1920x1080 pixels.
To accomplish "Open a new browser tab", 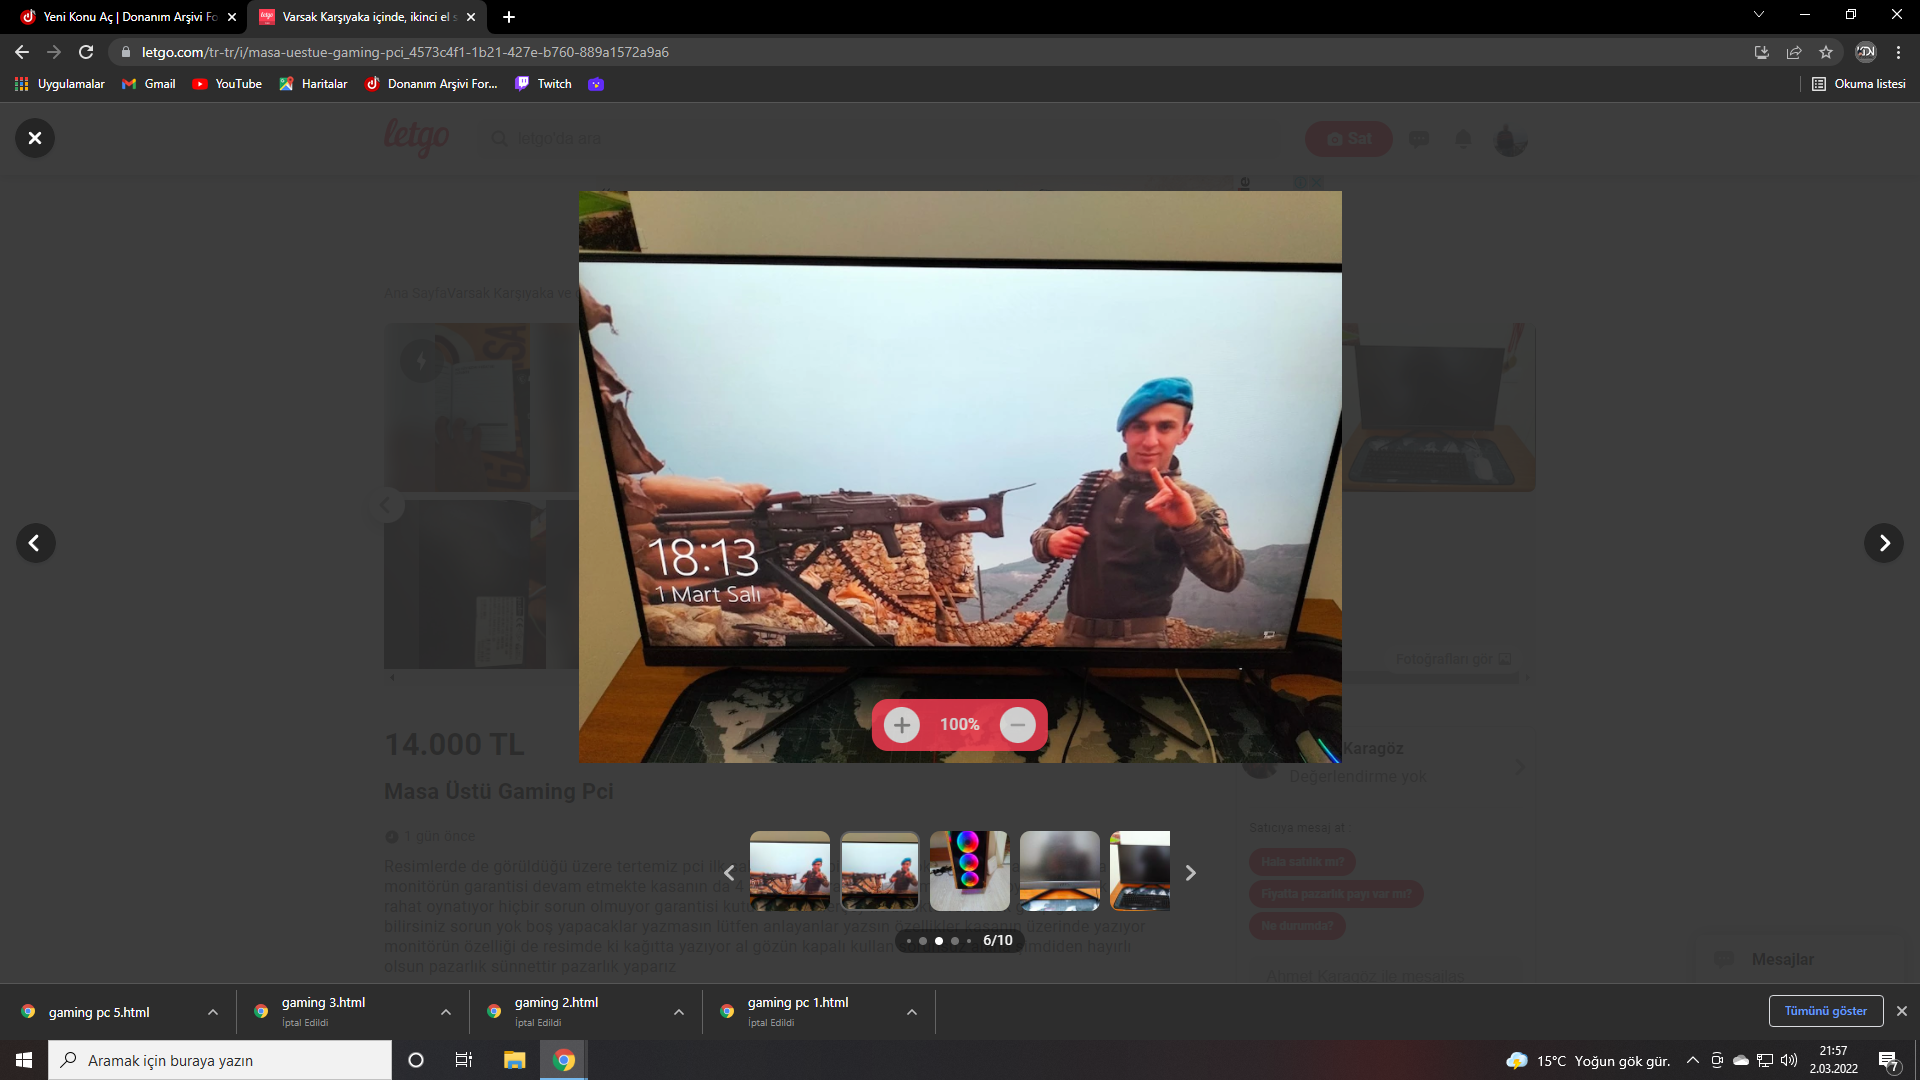I will click(509, 17).
